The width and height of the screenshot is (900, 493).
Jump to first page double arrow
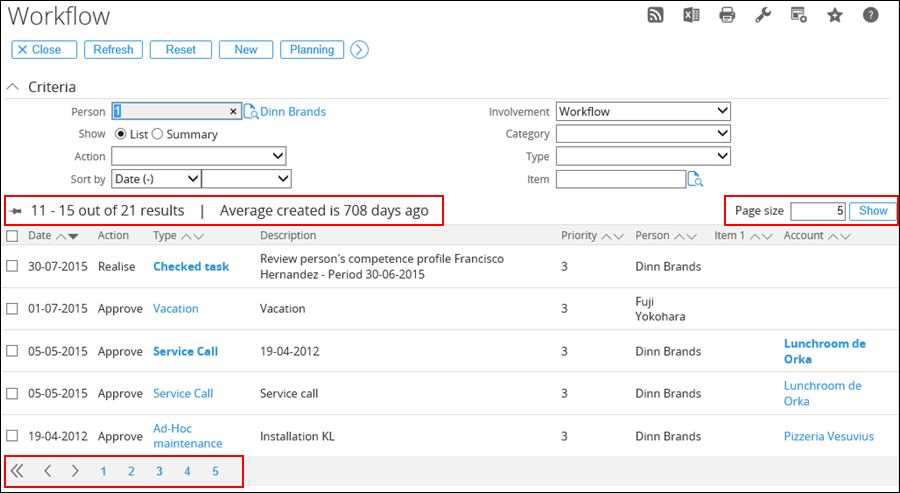click(17, 471)
